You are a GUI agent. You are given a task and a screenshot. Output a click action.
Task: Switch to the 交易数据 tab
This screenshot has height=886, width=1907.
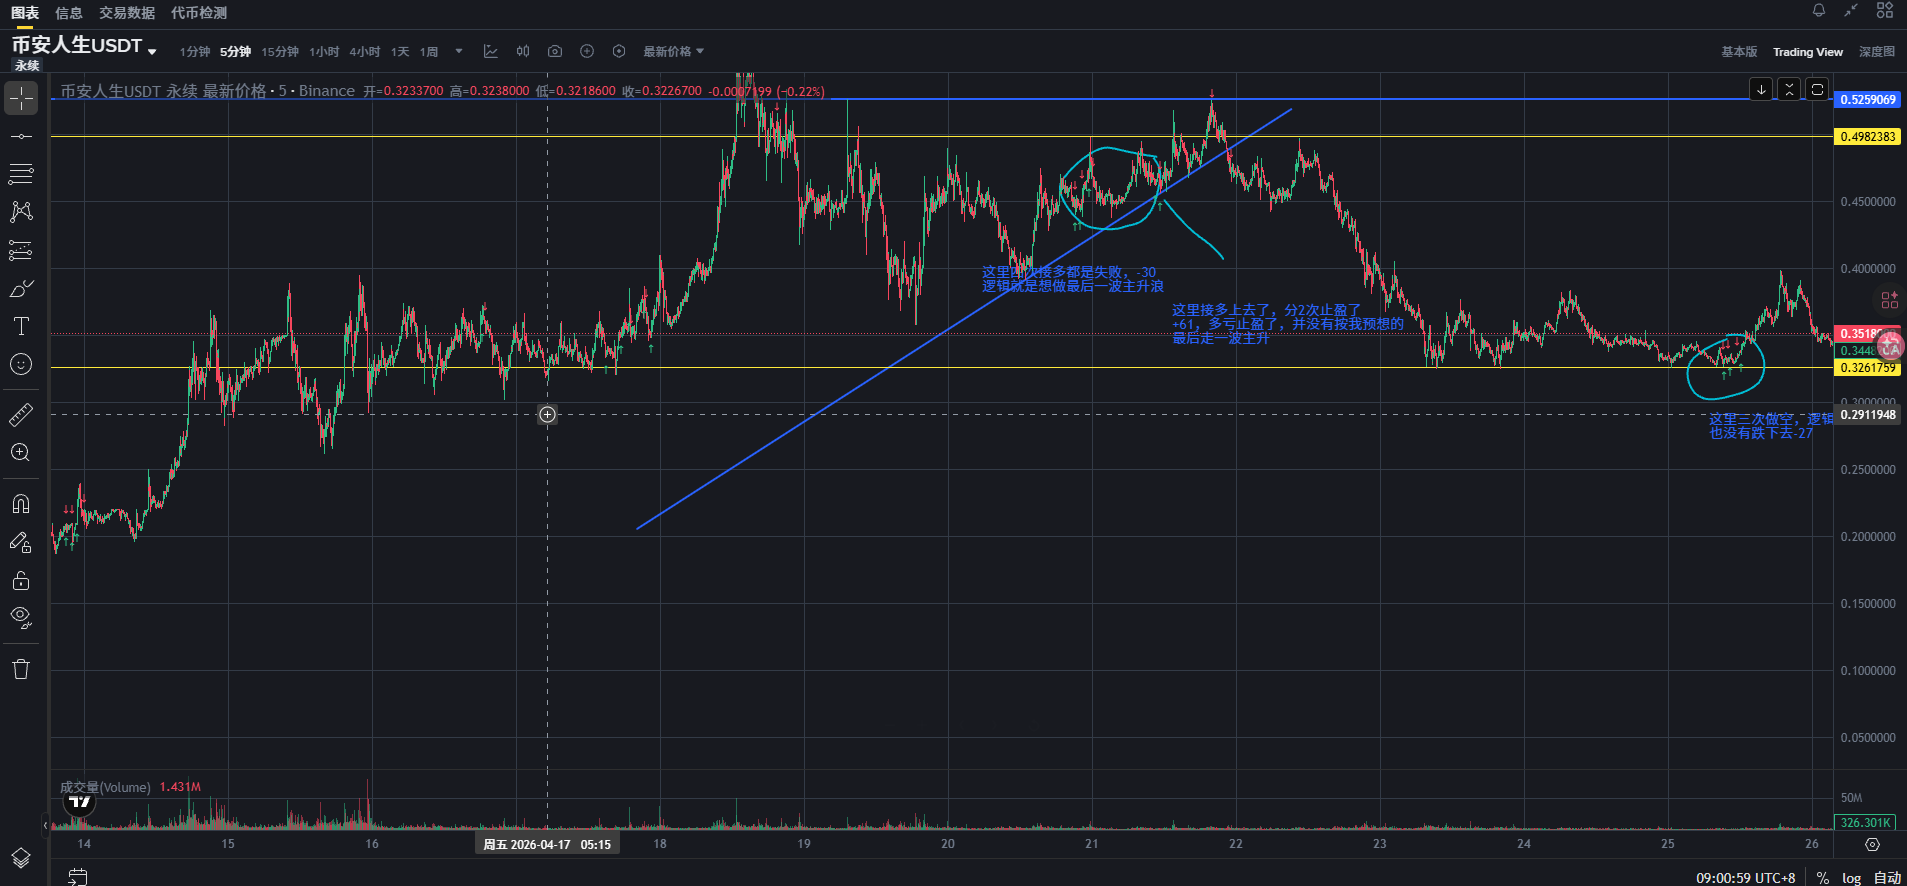127,13
